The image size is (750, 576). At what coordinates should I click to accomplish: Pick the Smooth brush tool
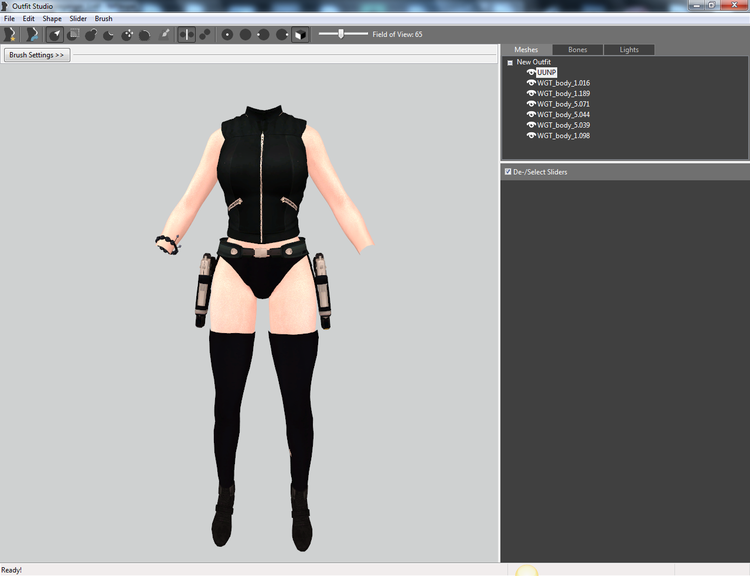145,34
